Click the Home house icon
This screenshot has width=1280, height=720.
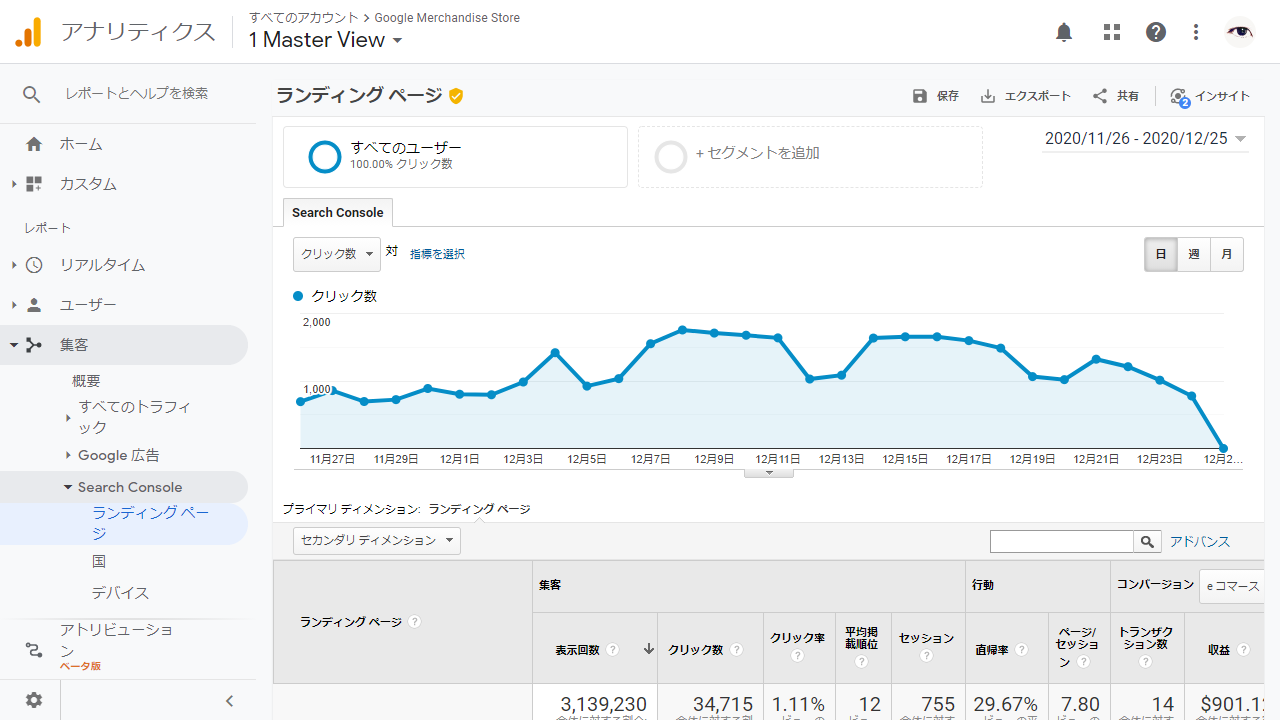point(34,144)
